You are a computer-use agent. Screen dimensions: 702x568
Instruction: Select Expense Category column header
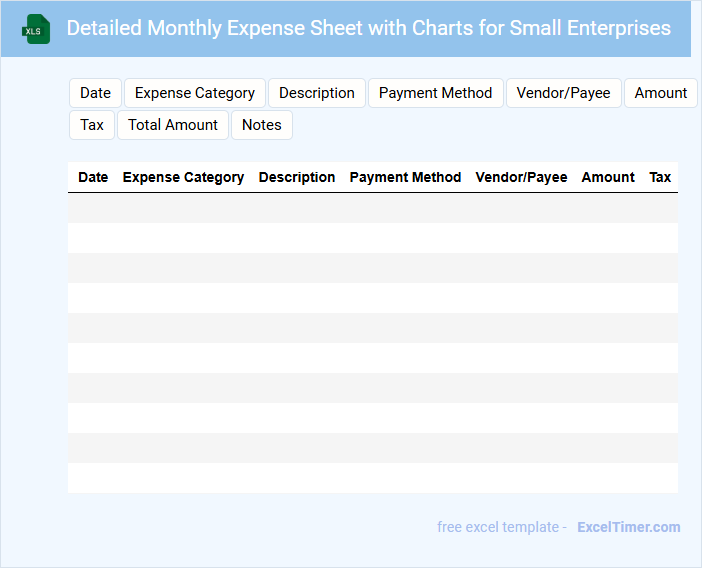183,177
